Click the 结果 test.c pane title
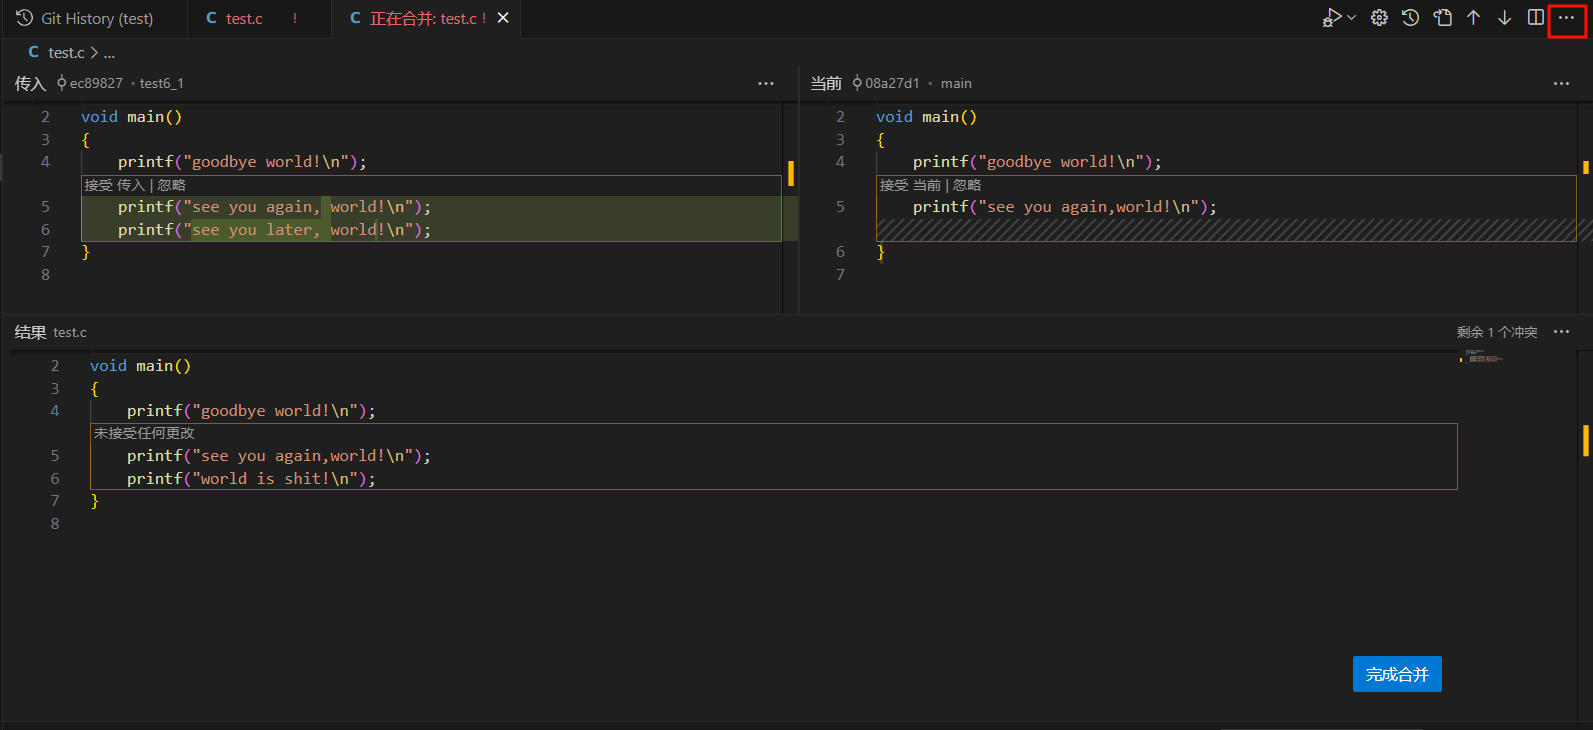The width and height of the screenshot is (1593, 730). pyautogui.click(x=50, y=332)
